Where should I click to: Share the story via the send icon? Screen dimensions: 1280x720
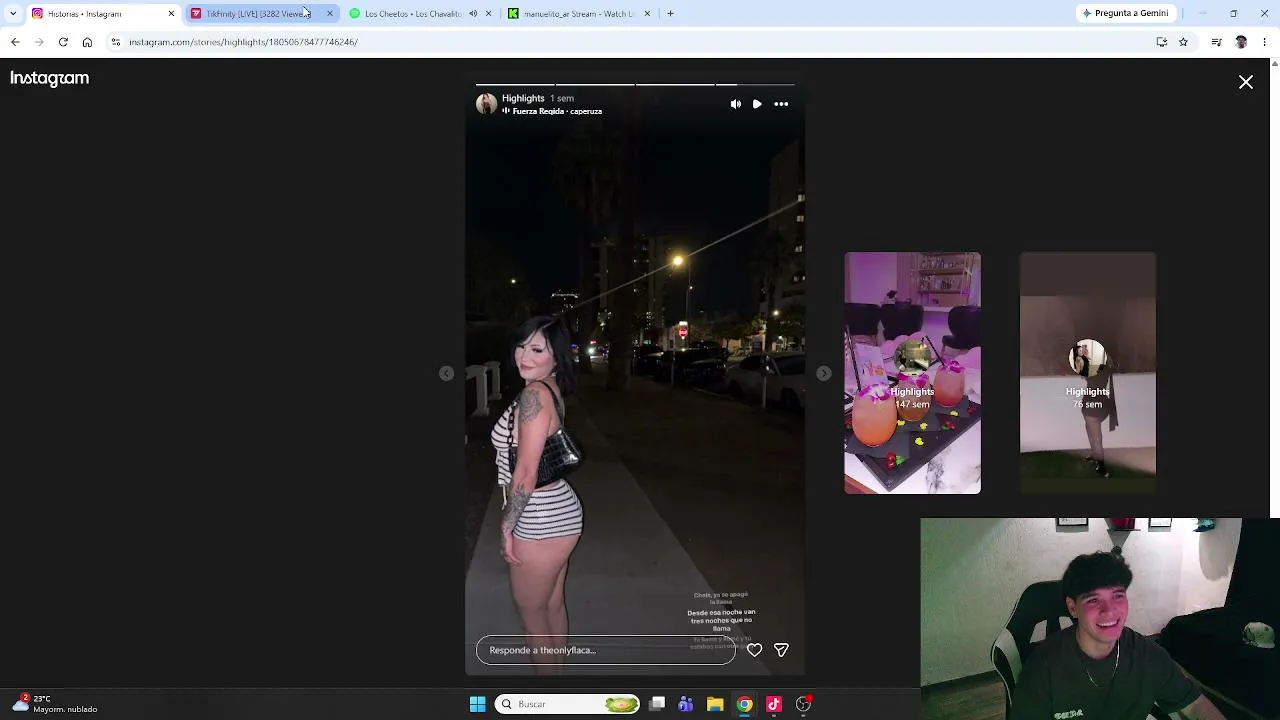point(781,650)
